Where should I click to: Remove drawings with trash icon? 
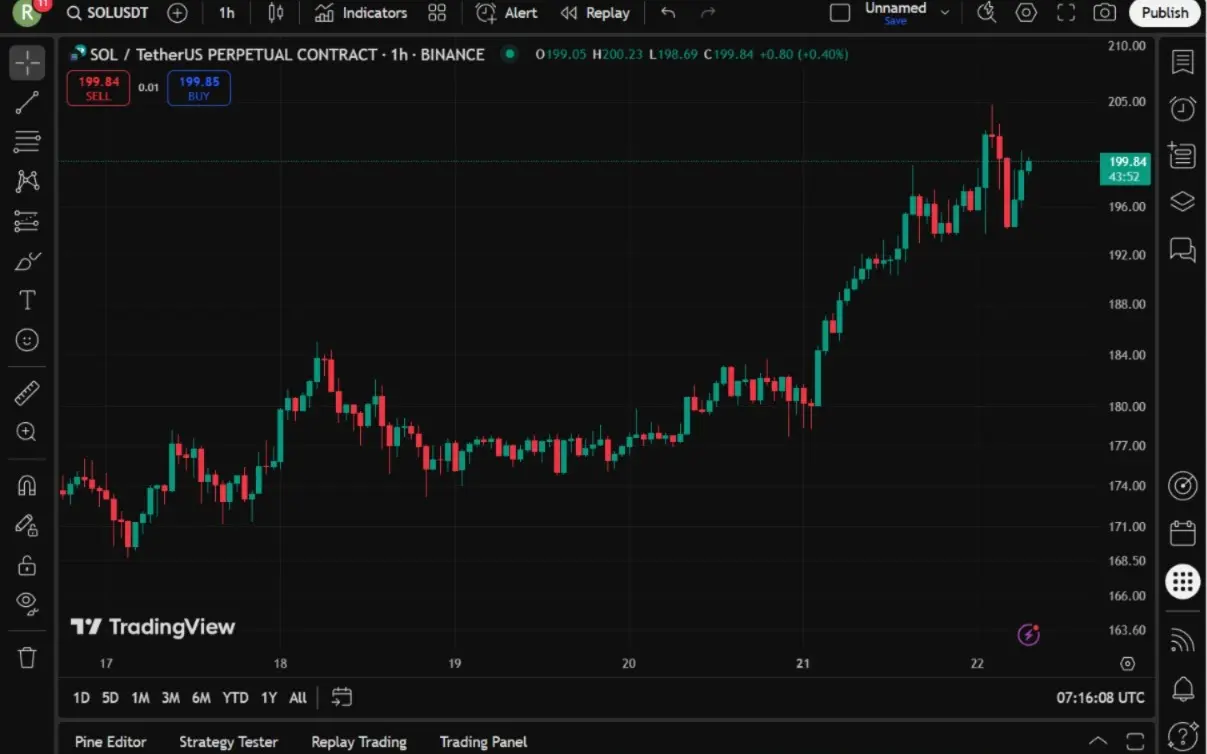tap(27, 657)
